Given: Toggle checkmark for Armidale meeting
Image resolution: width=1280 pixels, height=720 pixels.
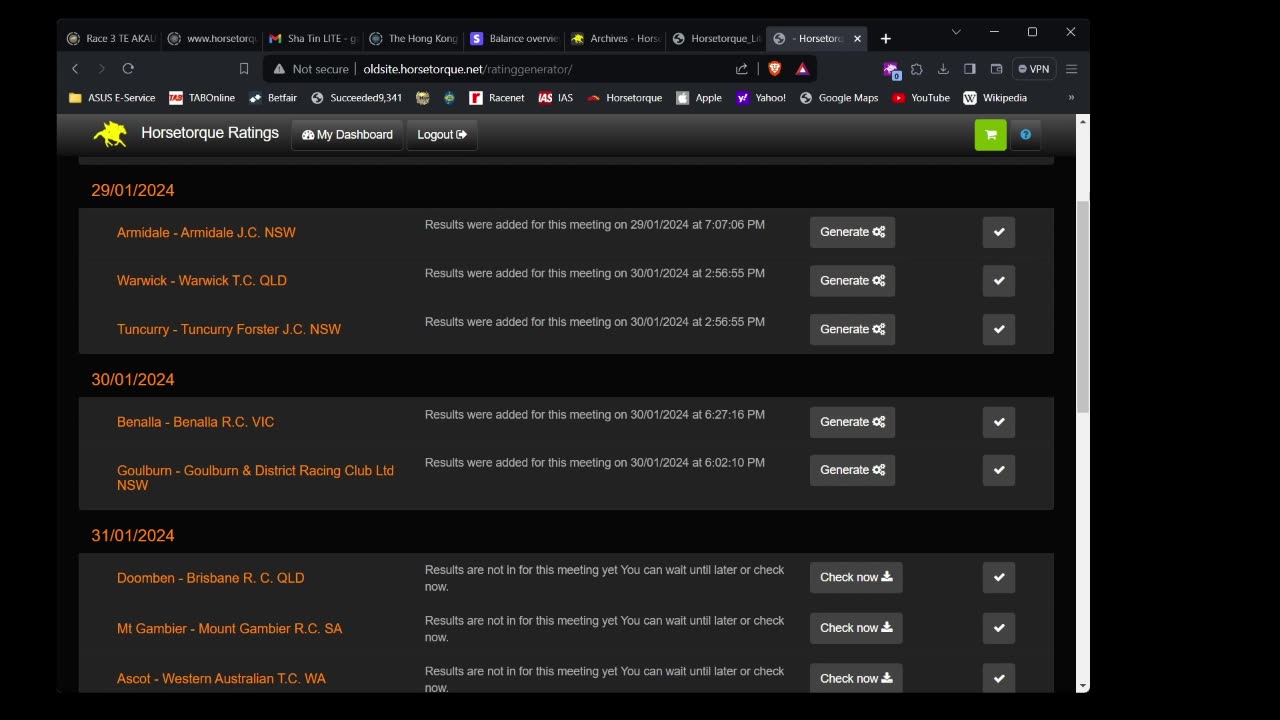Looking at the screenshot, I should [999, 232].
